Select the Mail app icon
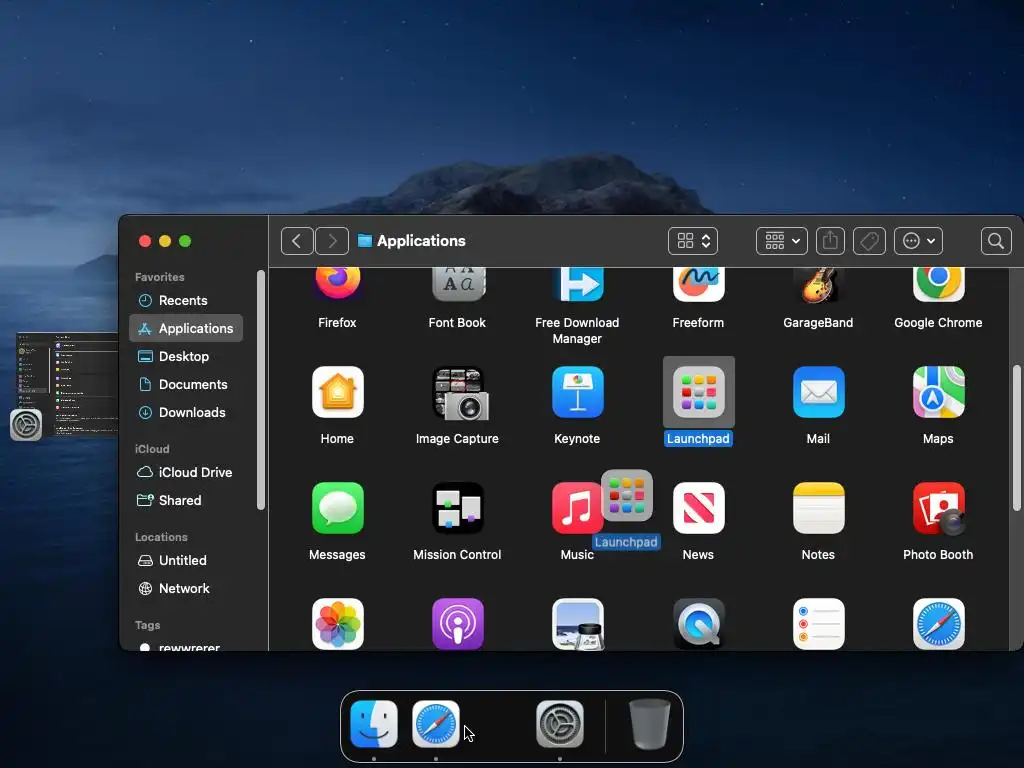 pyautogui.click(x=818, y=392)
